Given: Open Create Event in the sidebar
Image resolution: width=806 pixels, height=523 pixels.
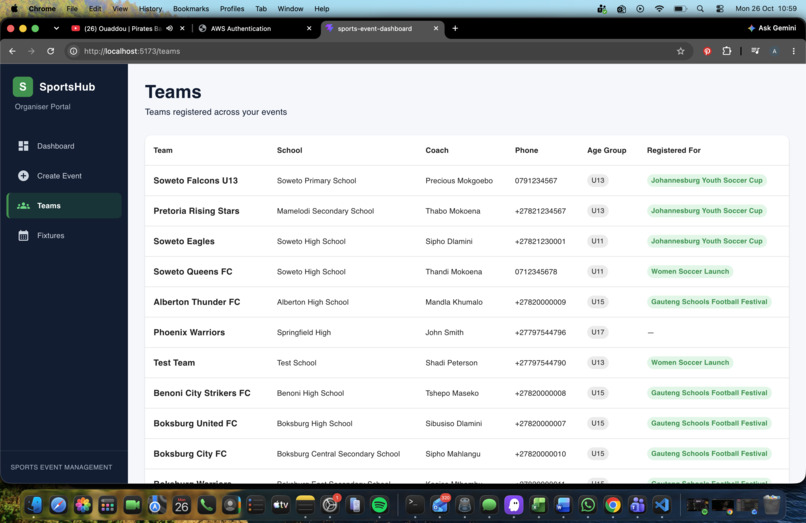Looking at the screenshot, I should (x=64, y=176).
